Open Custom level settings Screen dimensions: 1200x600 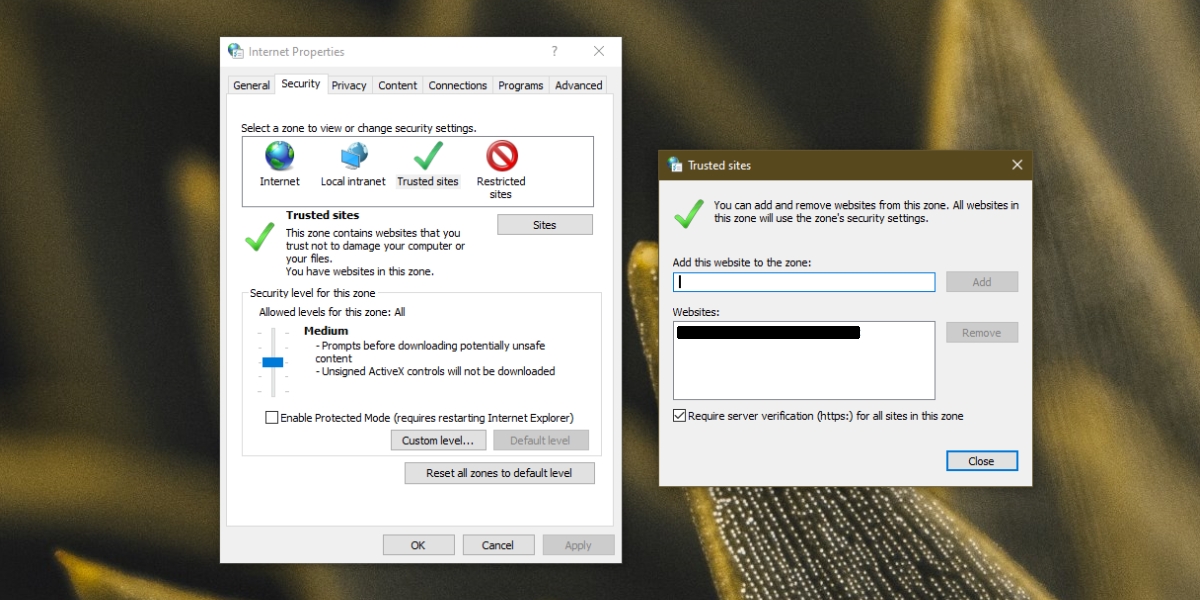click(x=439, y=440)
